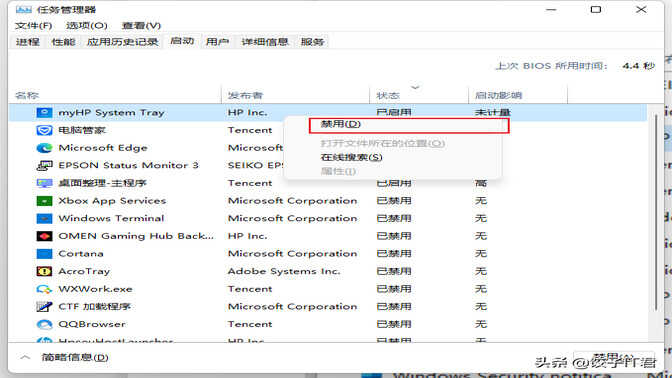Image resolution: width=672 pixels, height=378 pixels.
Task: Switch to the 服务 tab
Action: pos(312,42)
